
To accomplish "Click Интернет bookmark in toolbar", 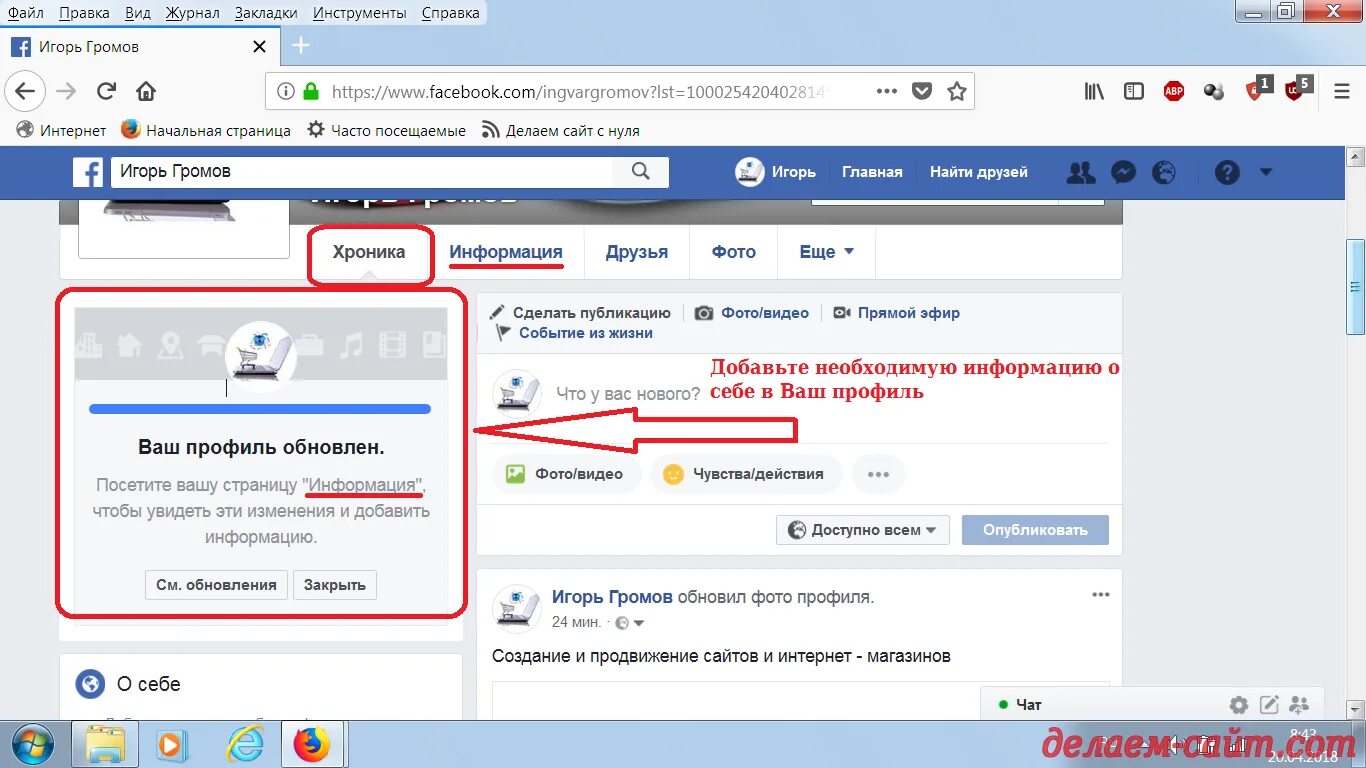I will pyautogui.click(x=62, y=130).
